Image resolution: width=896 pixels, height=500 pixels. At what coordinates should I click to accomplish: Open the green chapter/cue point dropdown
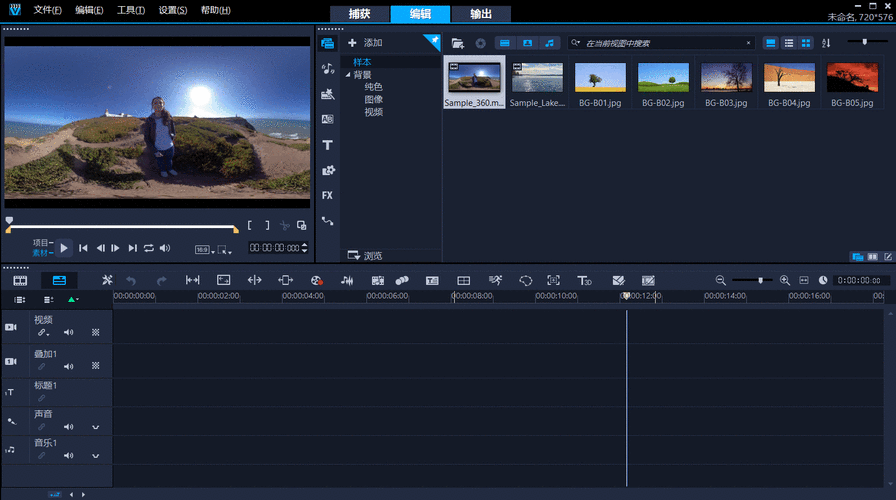pyautogui.click(x=73, y=299)
